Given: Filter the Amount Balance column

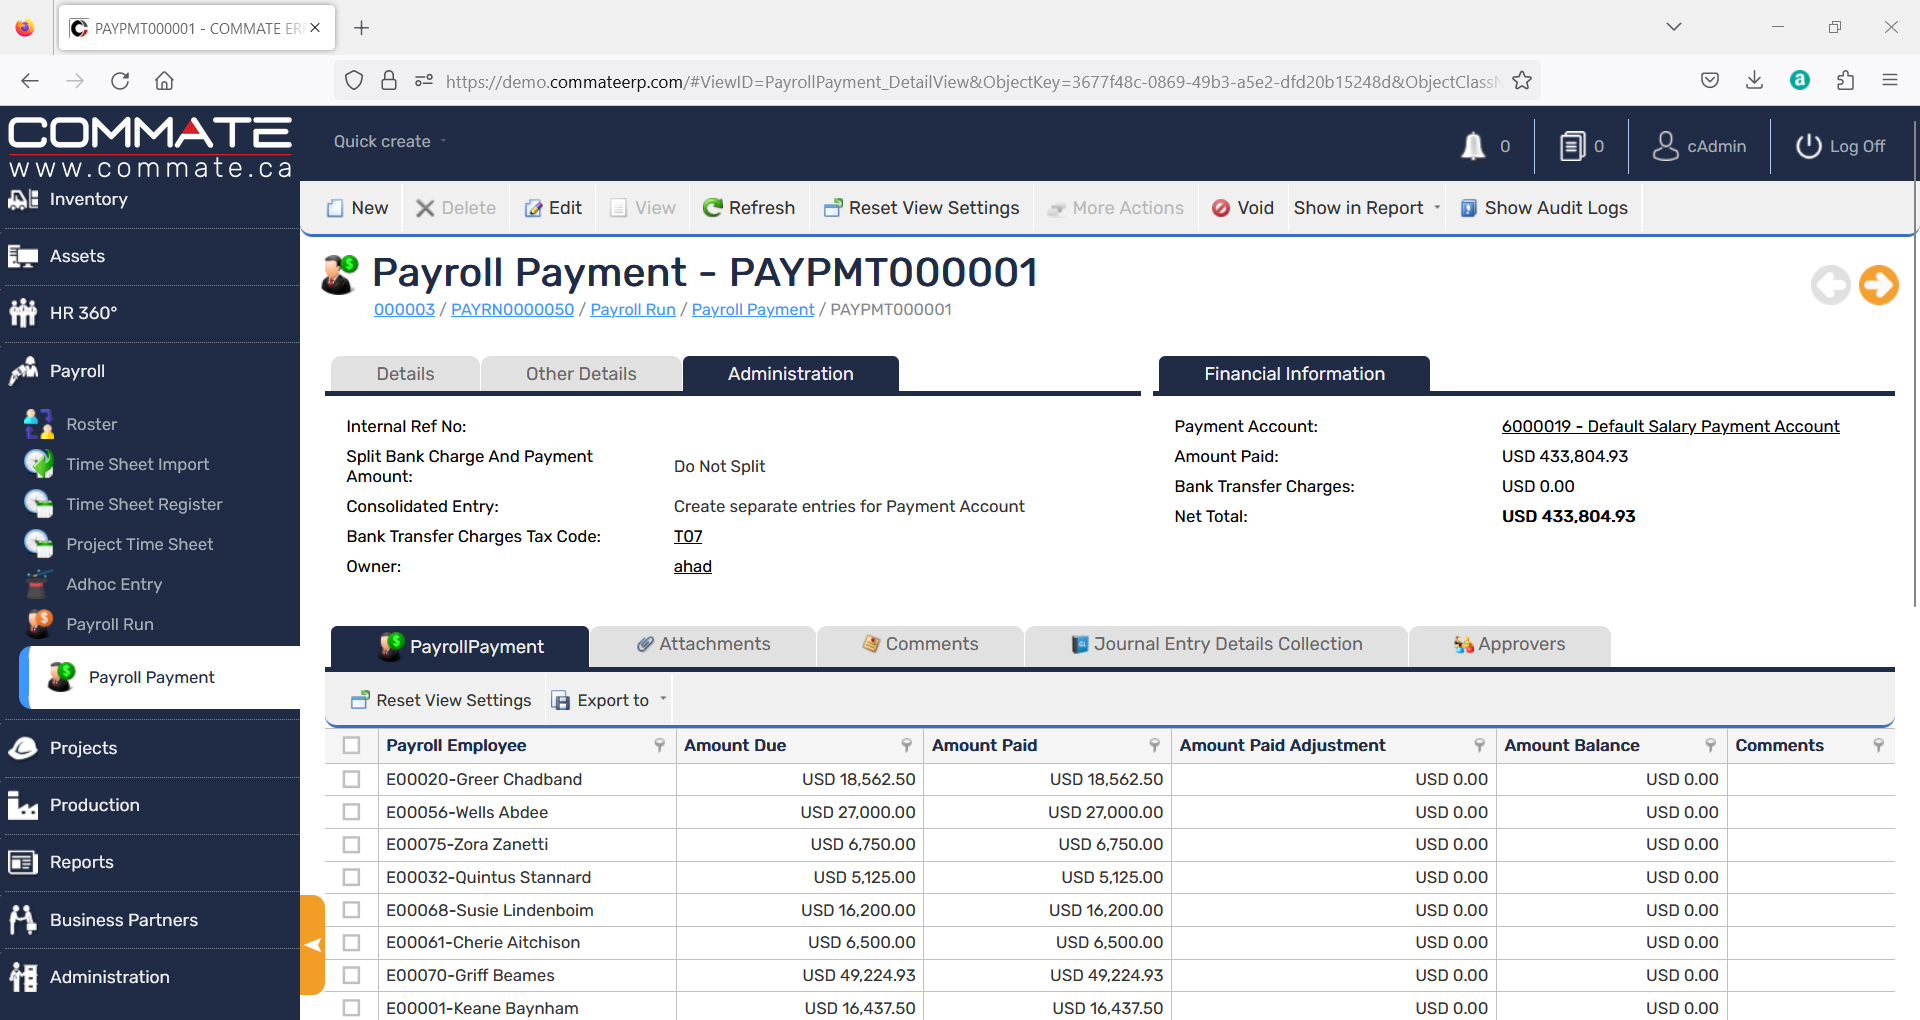Looking at the screenshot, I should click(1710, 745).
